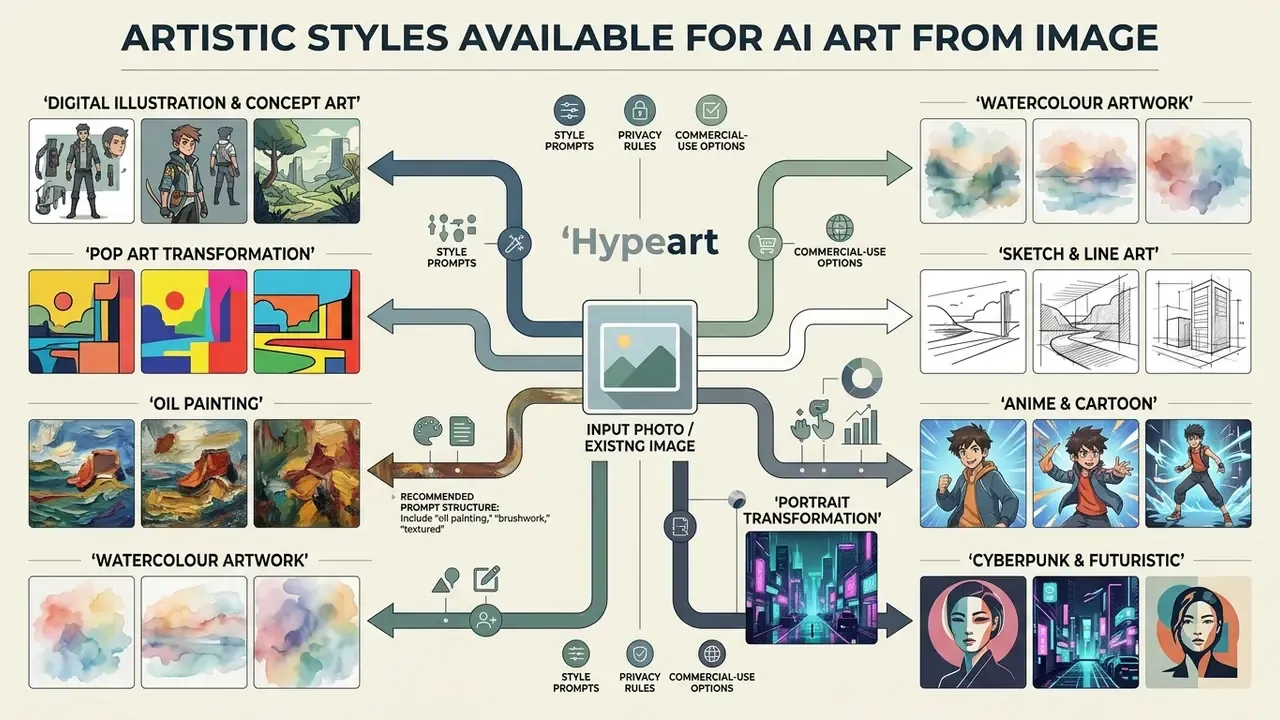Click the sliders icon in the bottom row
This screenshot has width=1280, height=720.
point(577,655)
